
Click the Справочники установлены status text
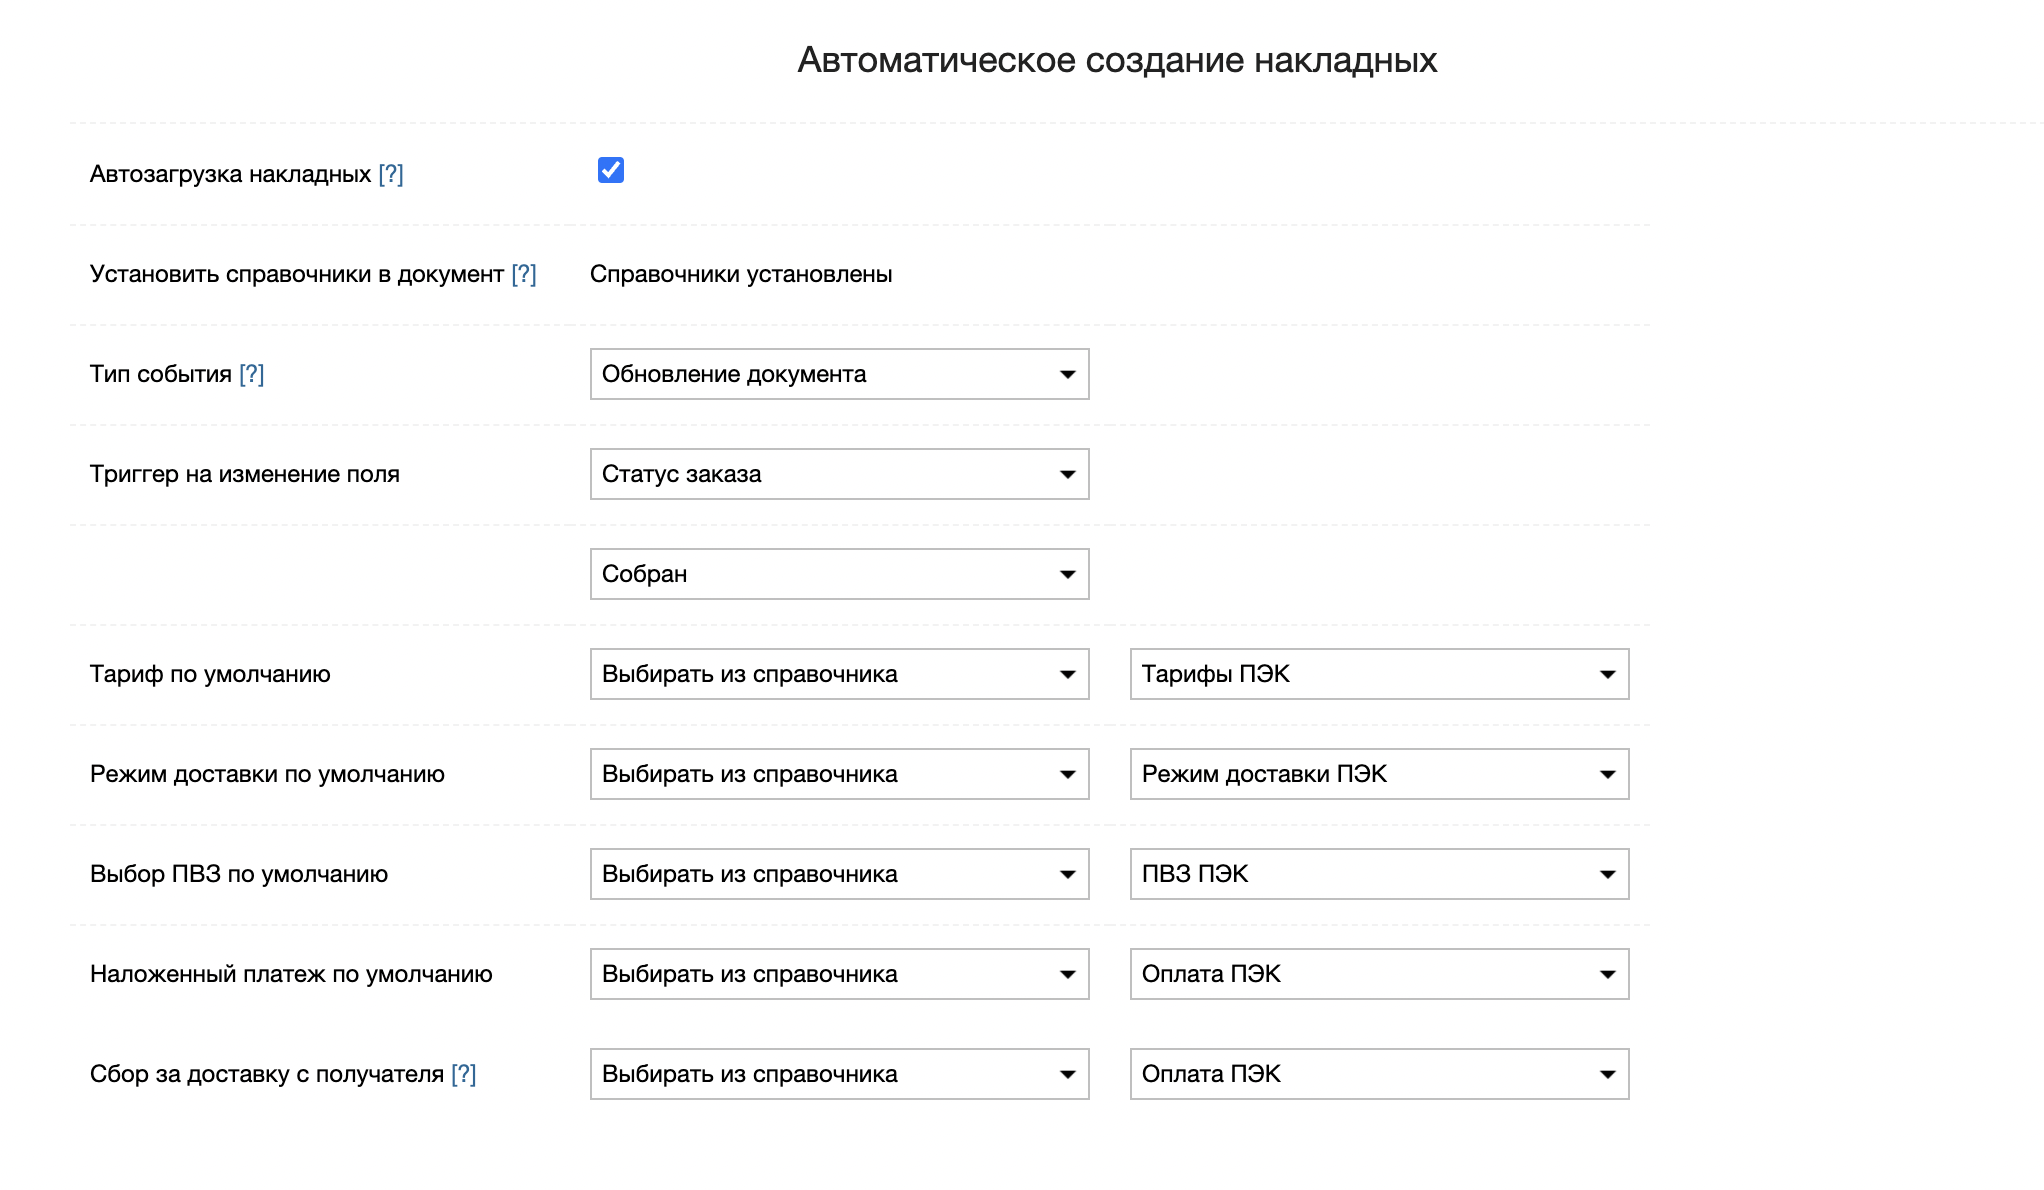[x=741, y=274]
